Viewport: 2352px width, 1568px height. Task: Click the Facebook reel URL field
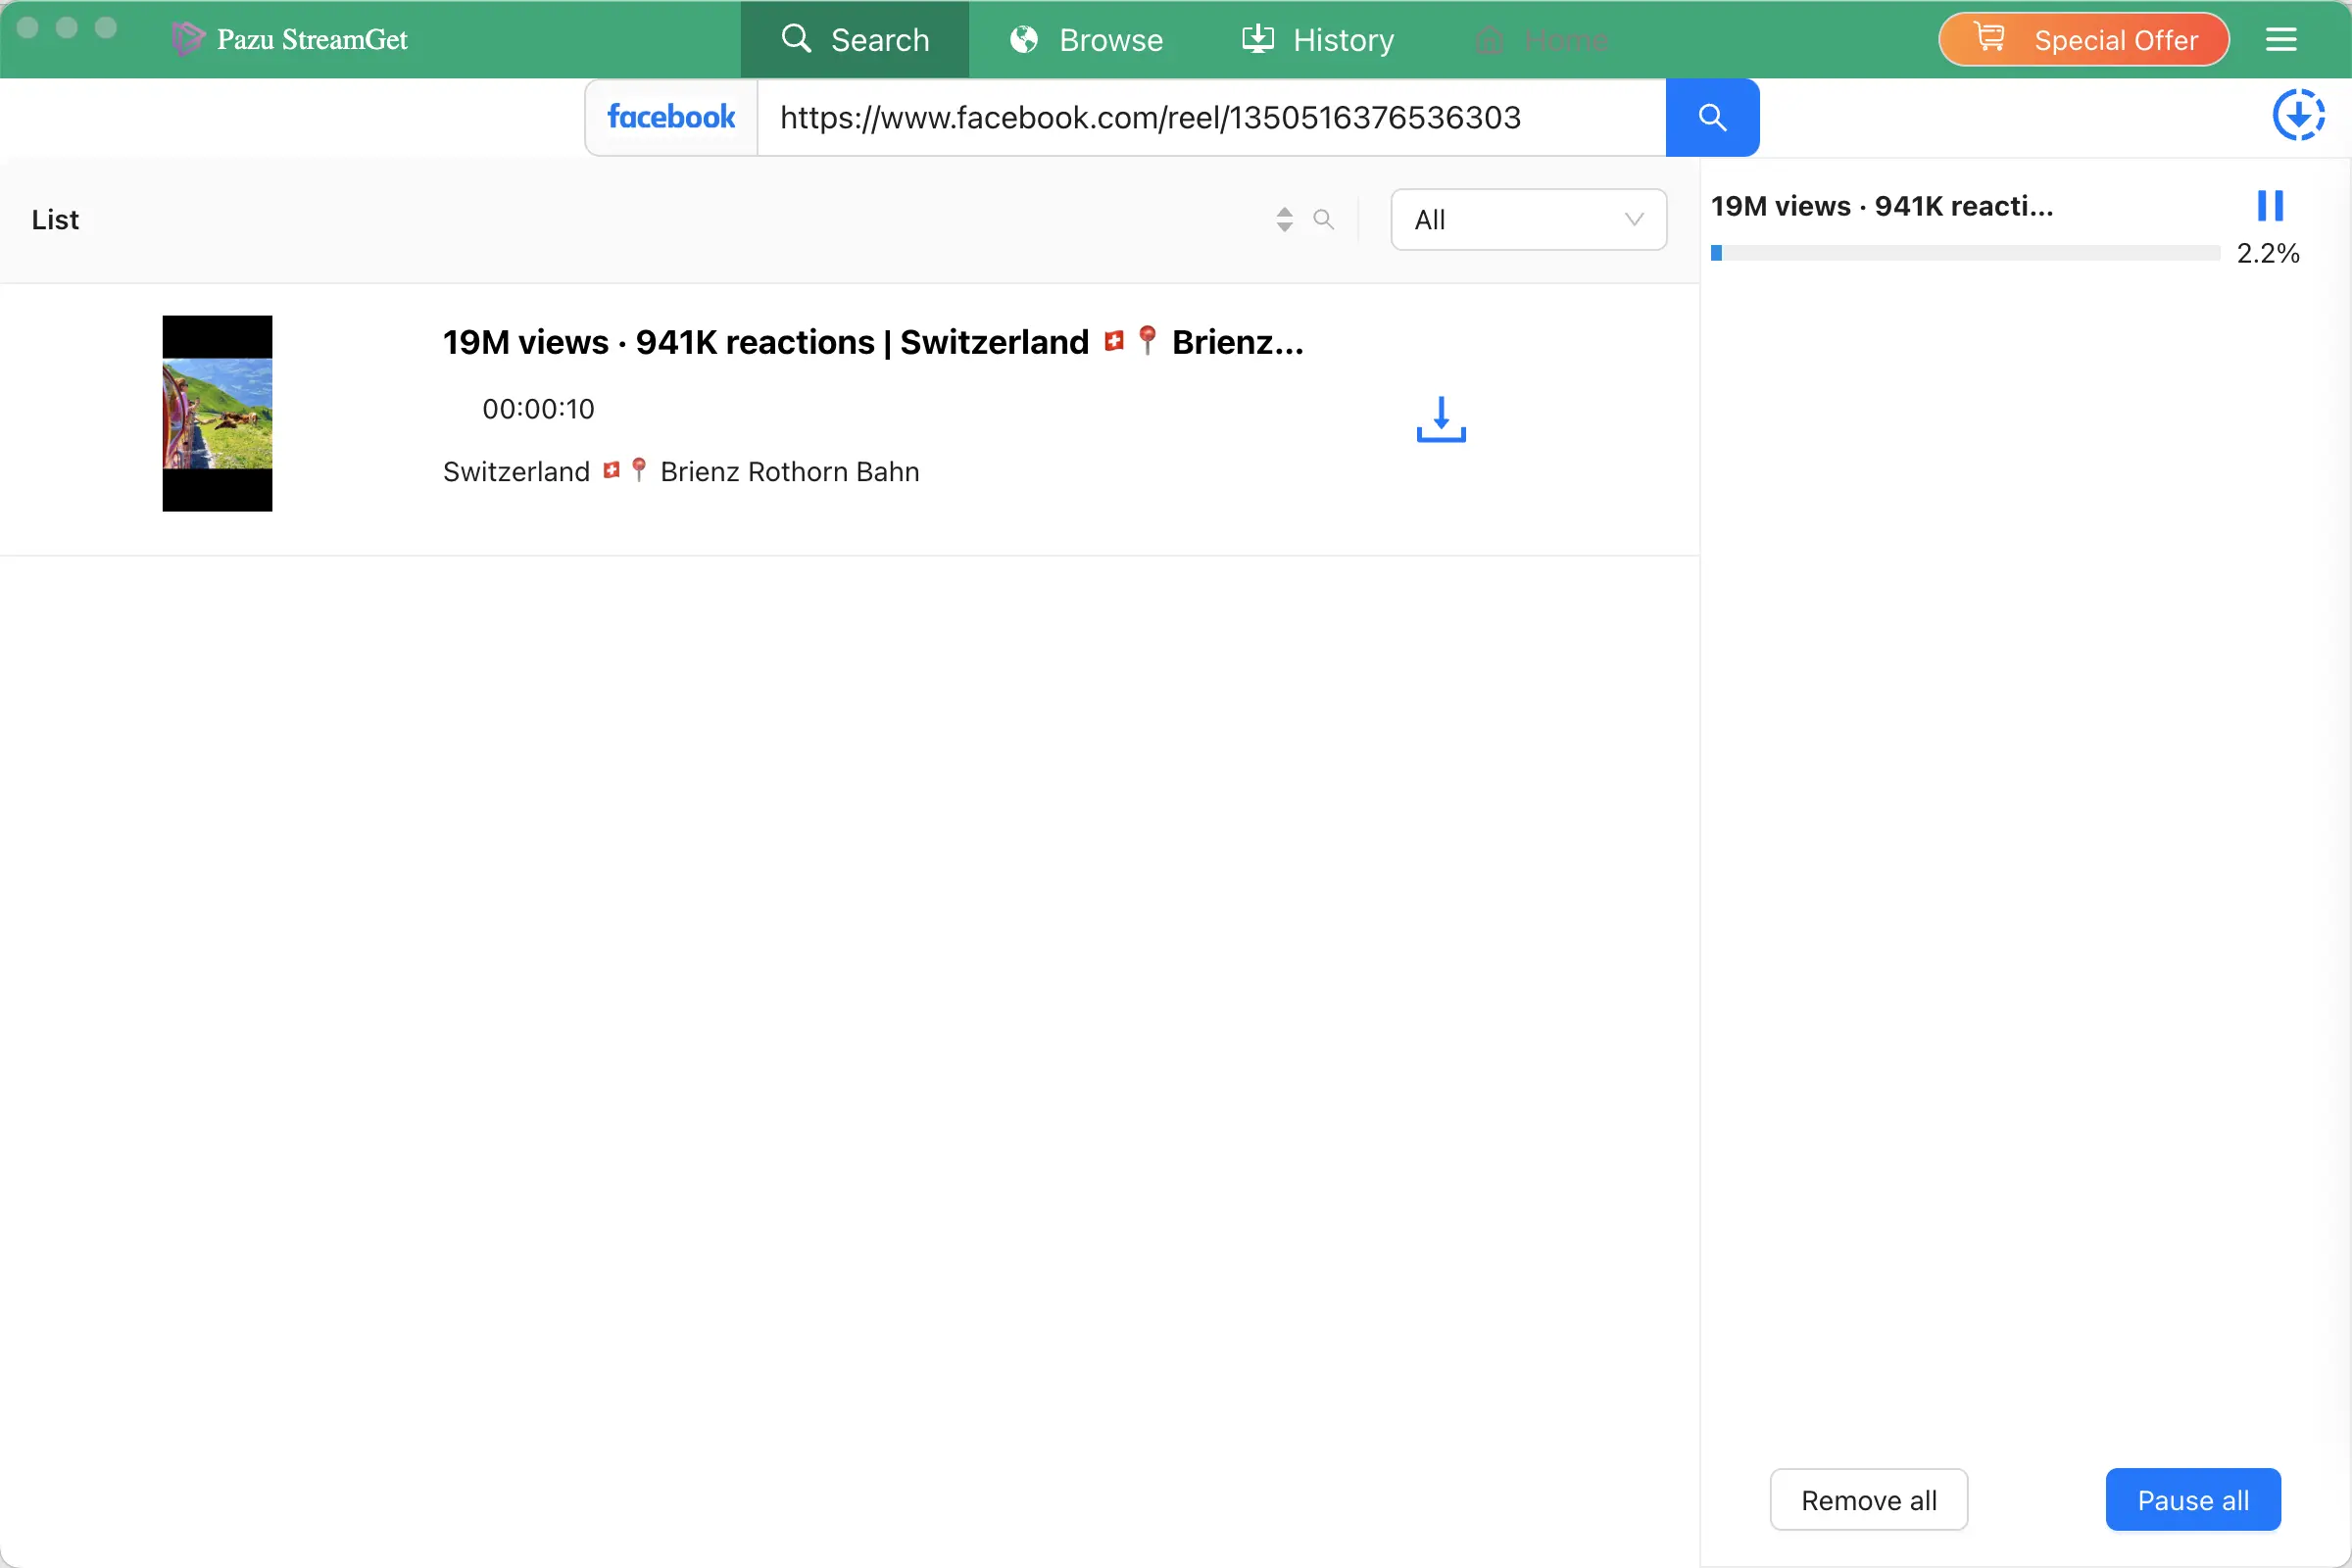[x=1211, y=118]
